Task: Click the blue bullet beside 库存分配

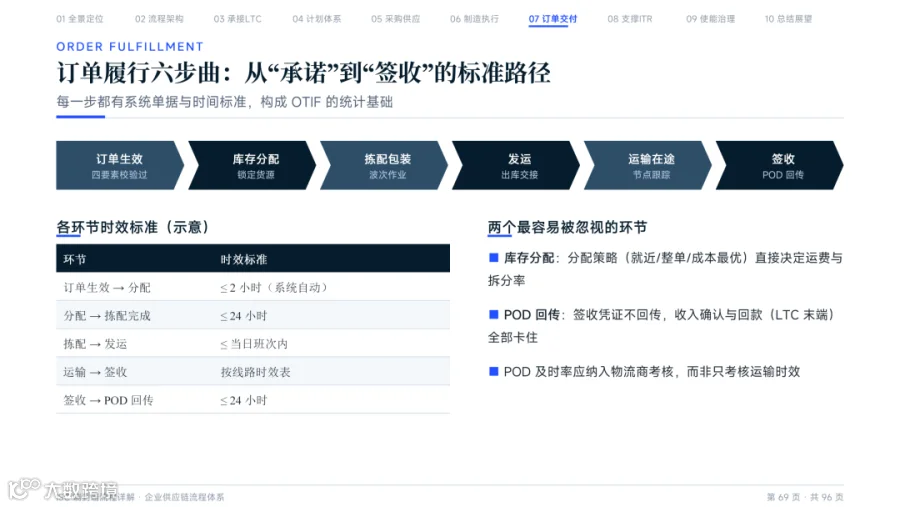Action: click(493, 258)
